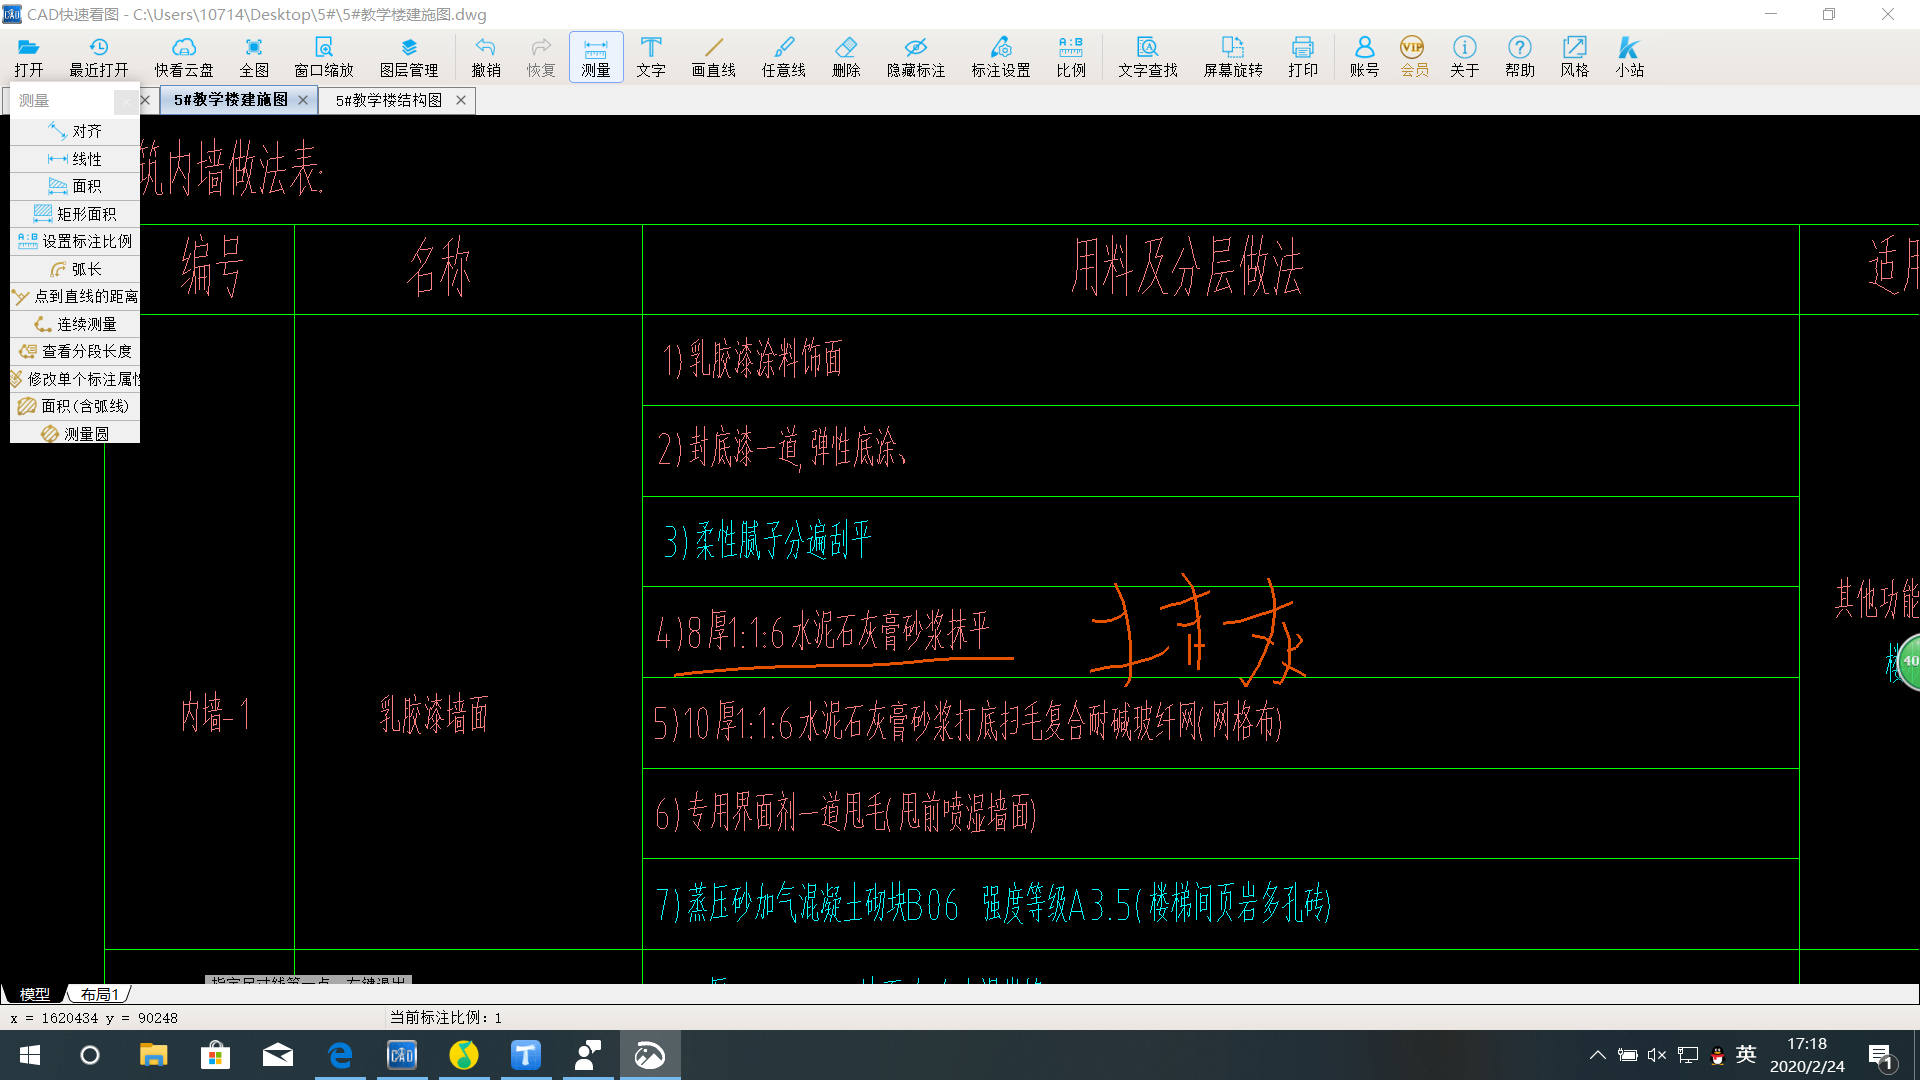Image resolution: width=1920 pixels, height=1080 pixels.
Task: Open 标注设置 annotation settings
Action: [x=1001, y=57]
